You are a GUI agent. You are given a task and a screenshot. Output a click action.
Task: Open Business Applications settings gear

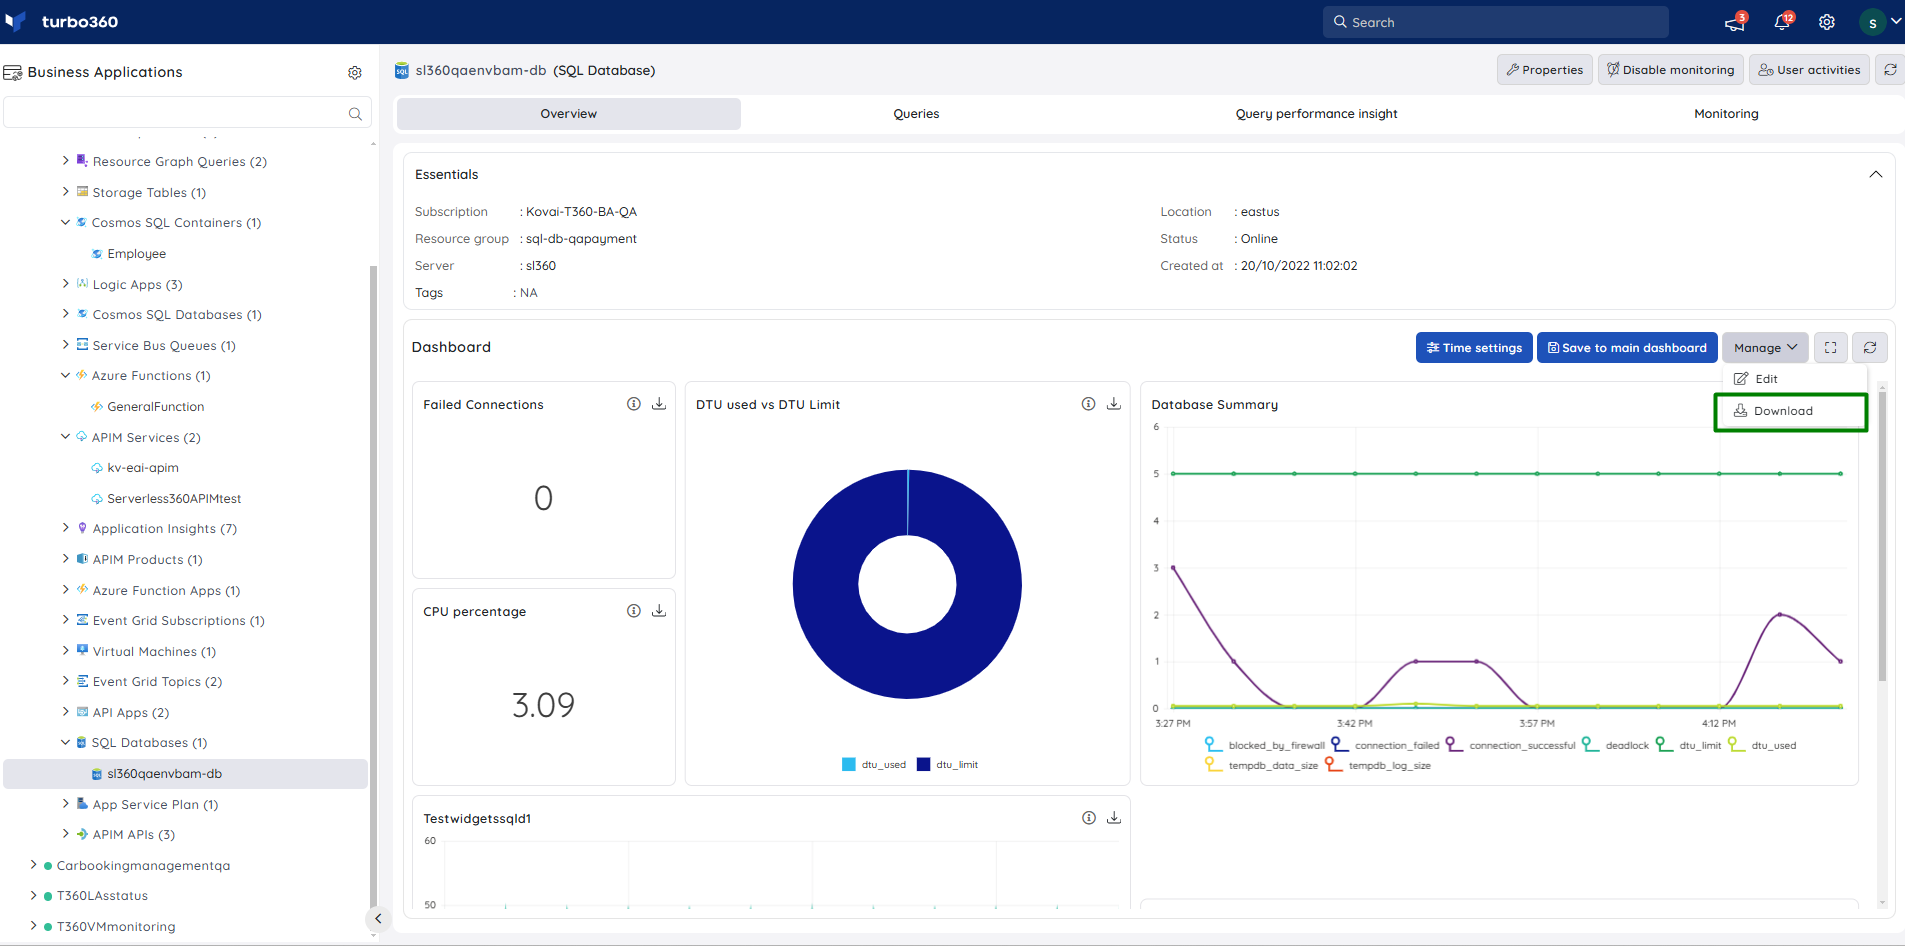[x=354, y=72]
